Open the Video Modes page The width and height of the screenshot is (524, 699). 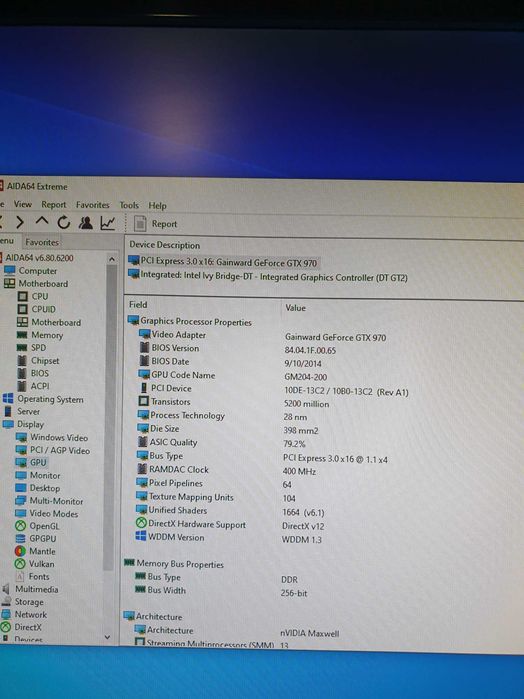click(46, 514)
